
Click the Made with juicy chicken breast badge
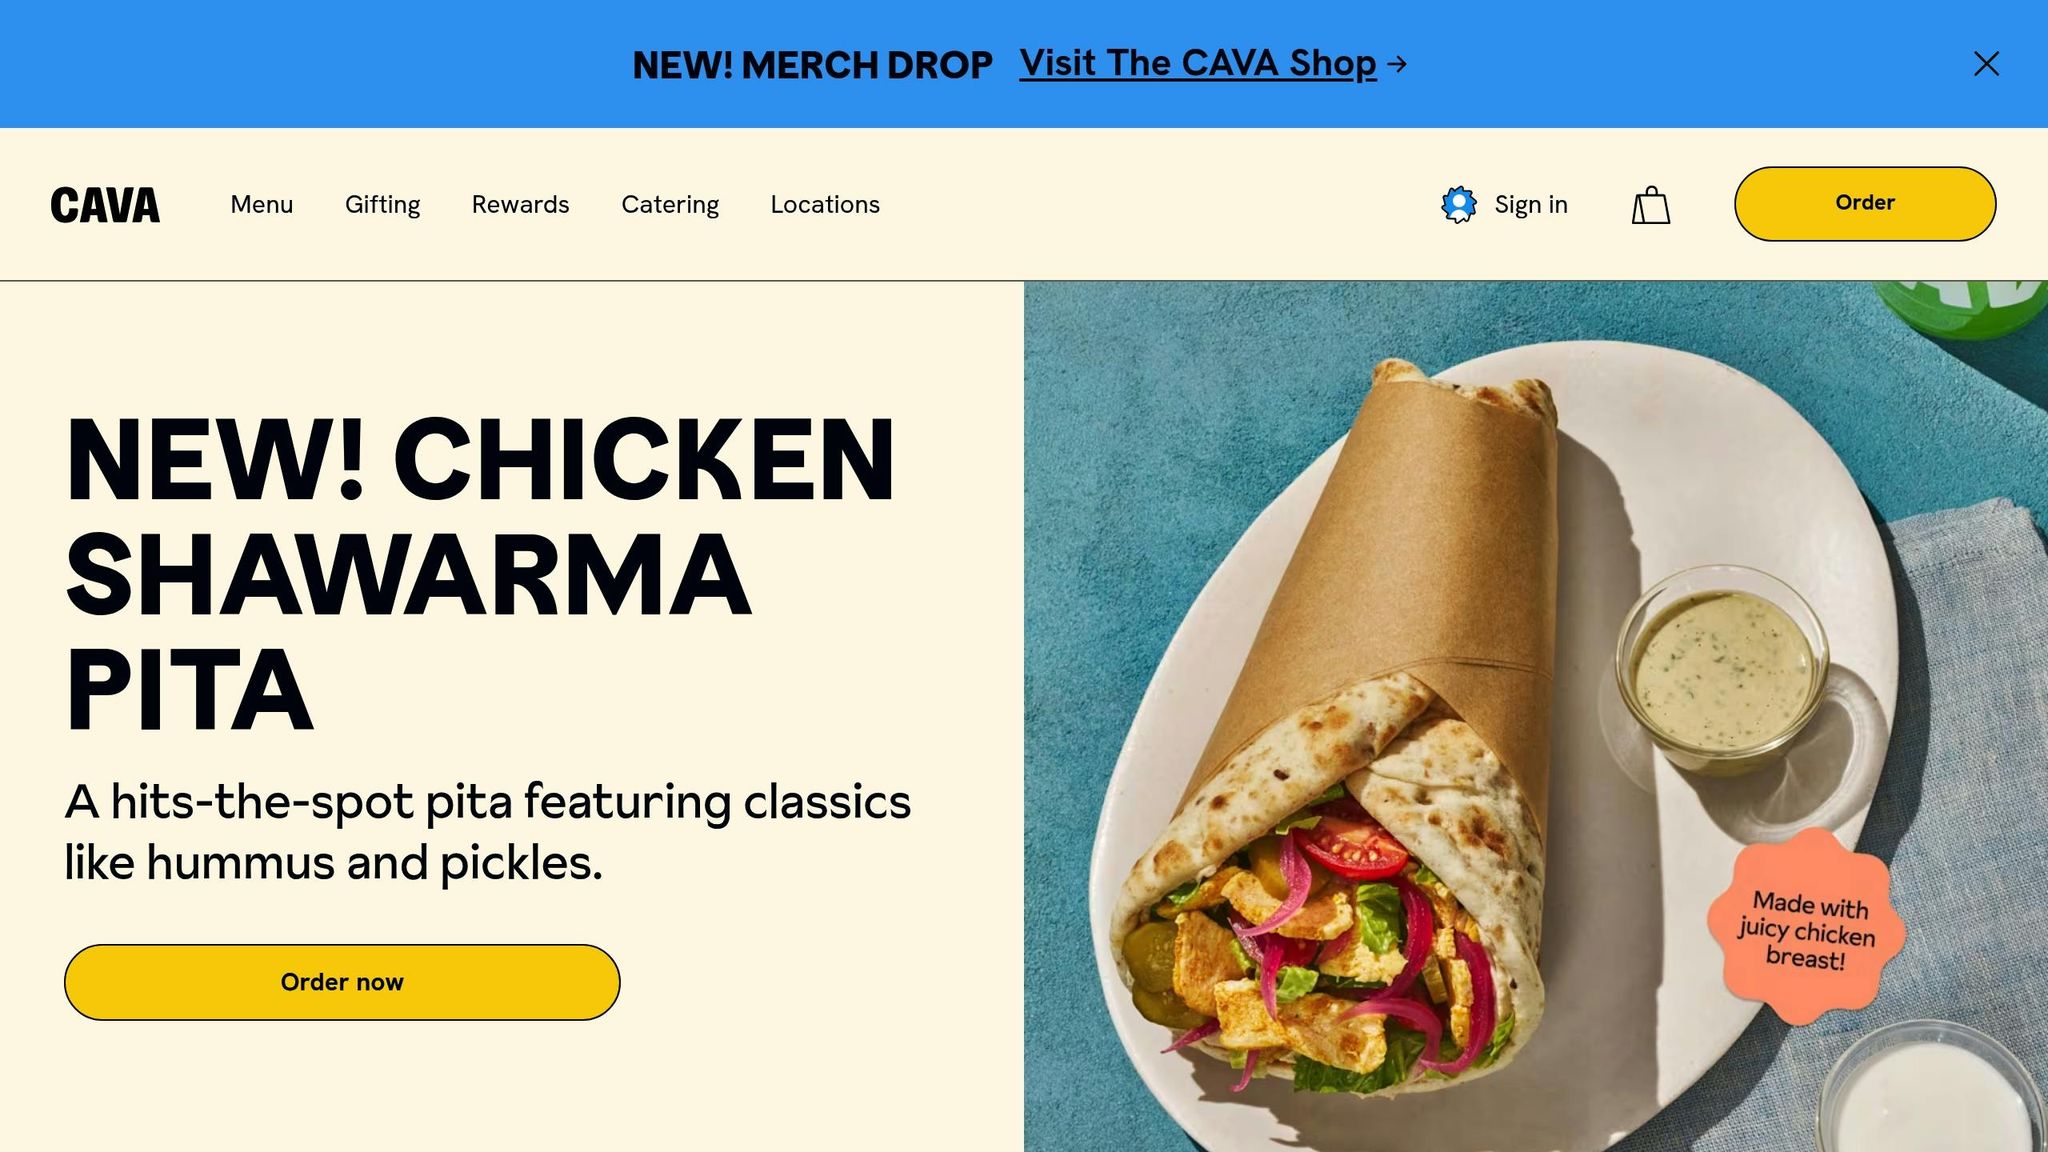coord(1806,927)
